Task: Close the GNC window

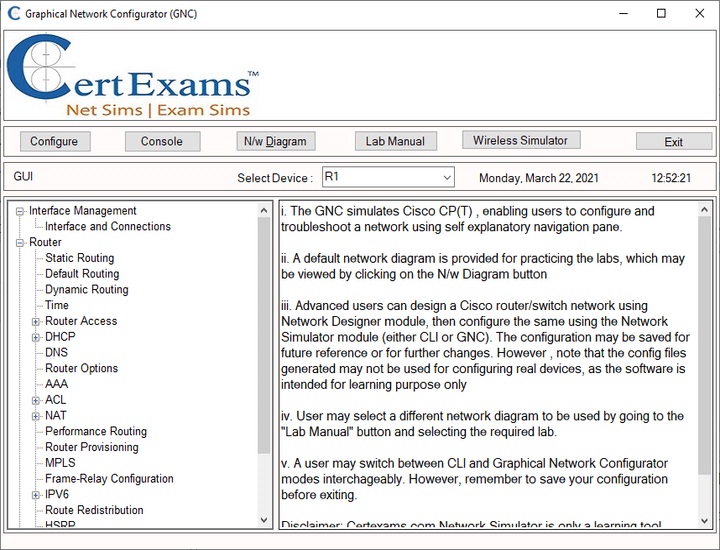Action: click(699, 13)
